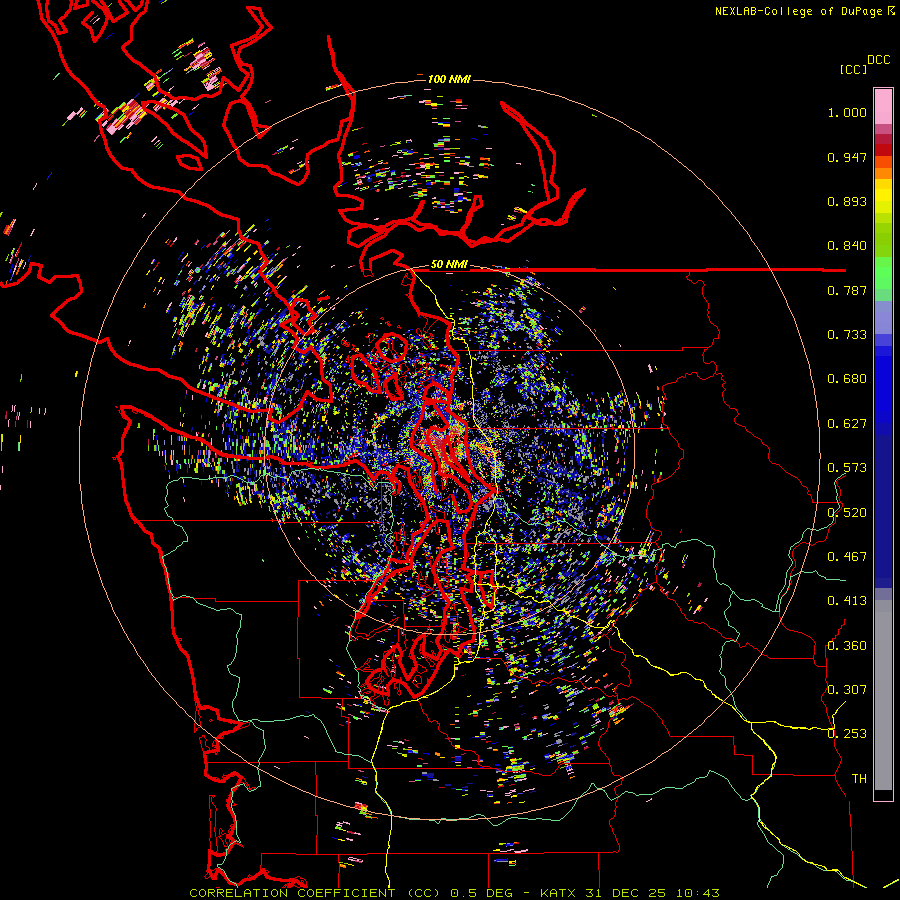Pick the pink band of the color bar

coord(883,106)
